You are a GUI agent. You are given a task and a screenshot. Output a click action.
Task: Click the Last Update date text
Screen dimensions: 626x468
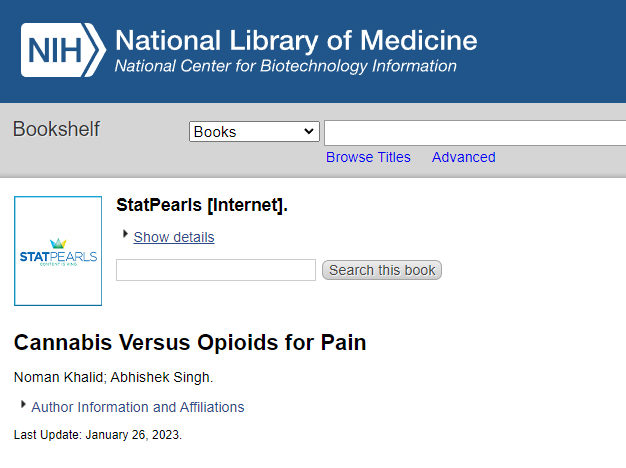98,435
